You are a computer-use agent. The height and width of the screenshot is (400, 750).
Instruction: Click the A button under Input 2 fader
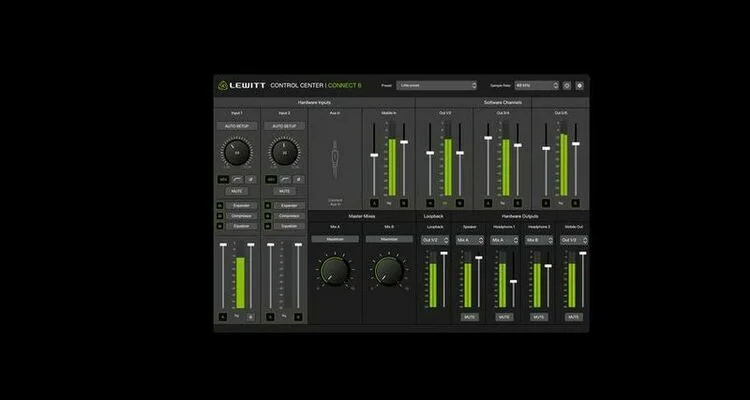(270, 317)
